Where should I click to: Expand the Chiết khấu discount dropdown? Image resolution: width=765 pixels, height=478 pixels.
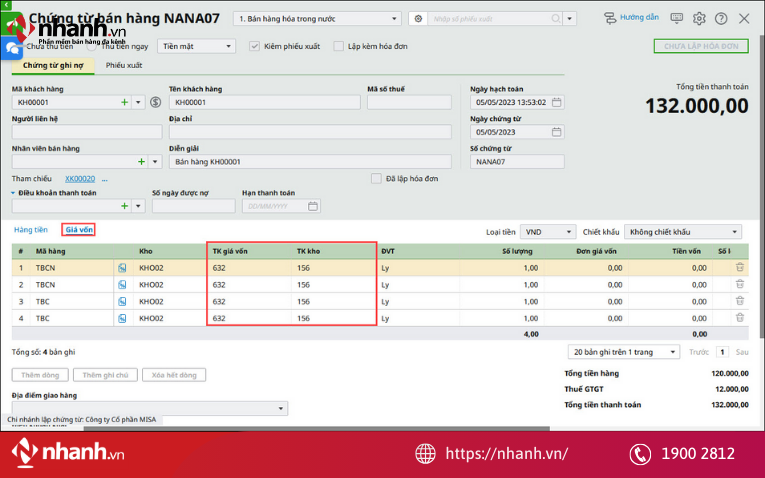(x=734, y=232)
